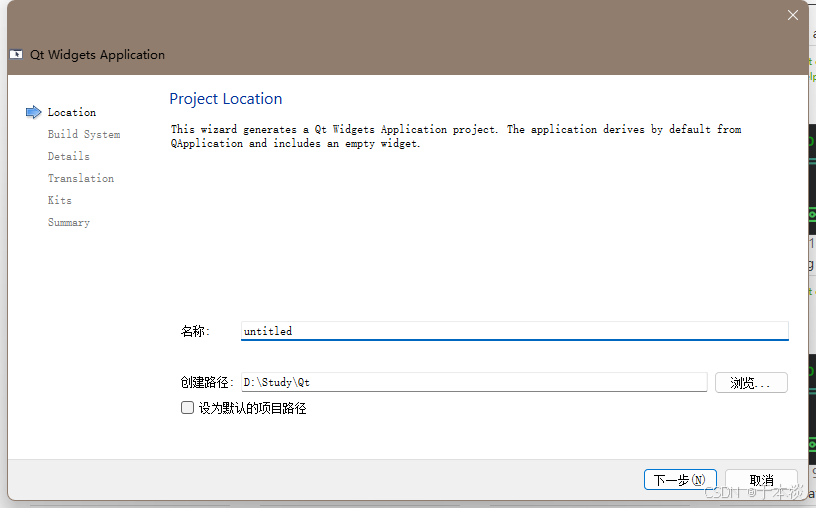This screenshot has height=508, width=816.
Task: Click the 名称: label
Action: pos(195,331)
